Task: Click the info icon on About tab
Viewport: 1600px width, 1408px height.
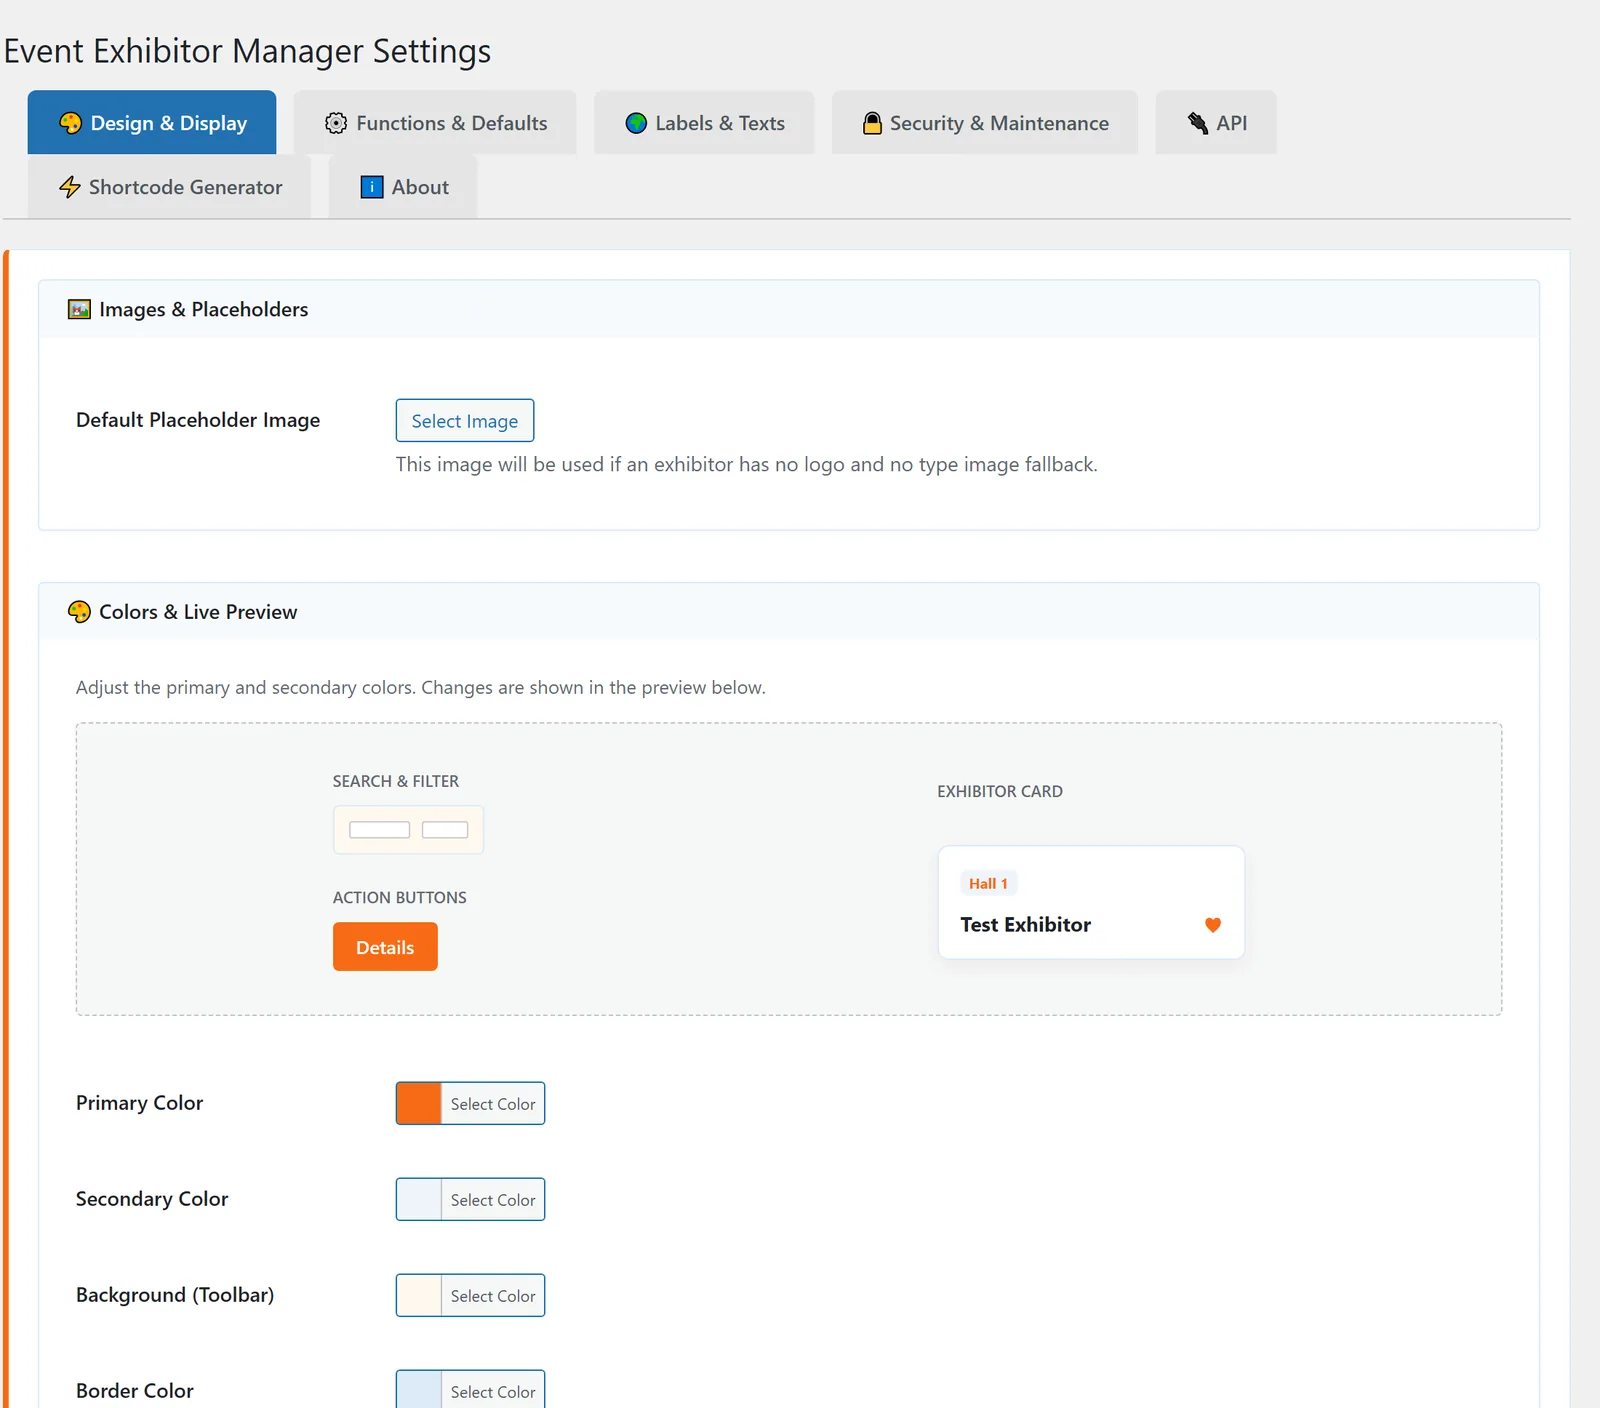Action: [x=372, y=187]
